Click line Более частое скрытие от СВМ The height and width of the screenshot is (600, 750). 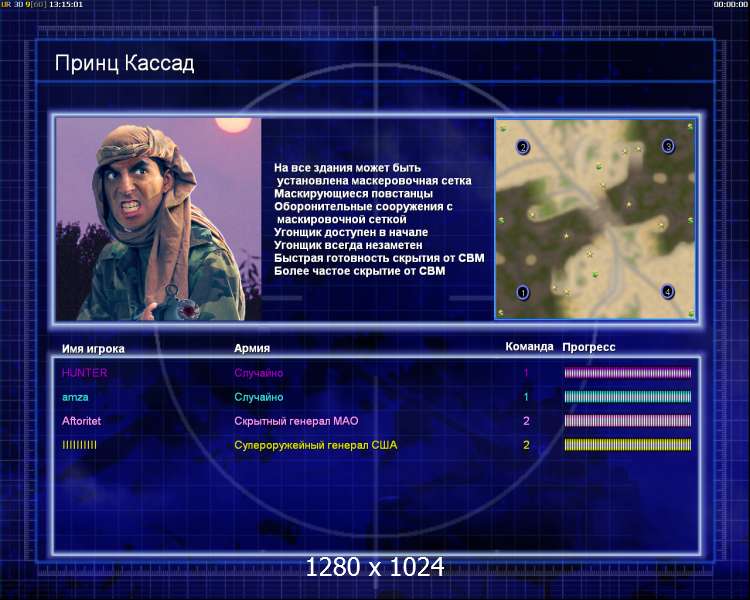pyautogui.click(x=360, y=271)
